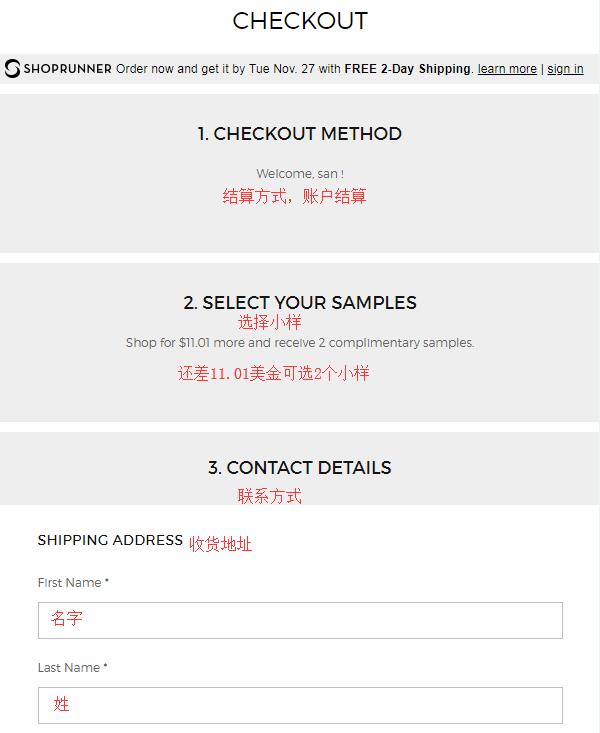Click the First Name field label
600x733 pixels.
(x=73, y=582)
